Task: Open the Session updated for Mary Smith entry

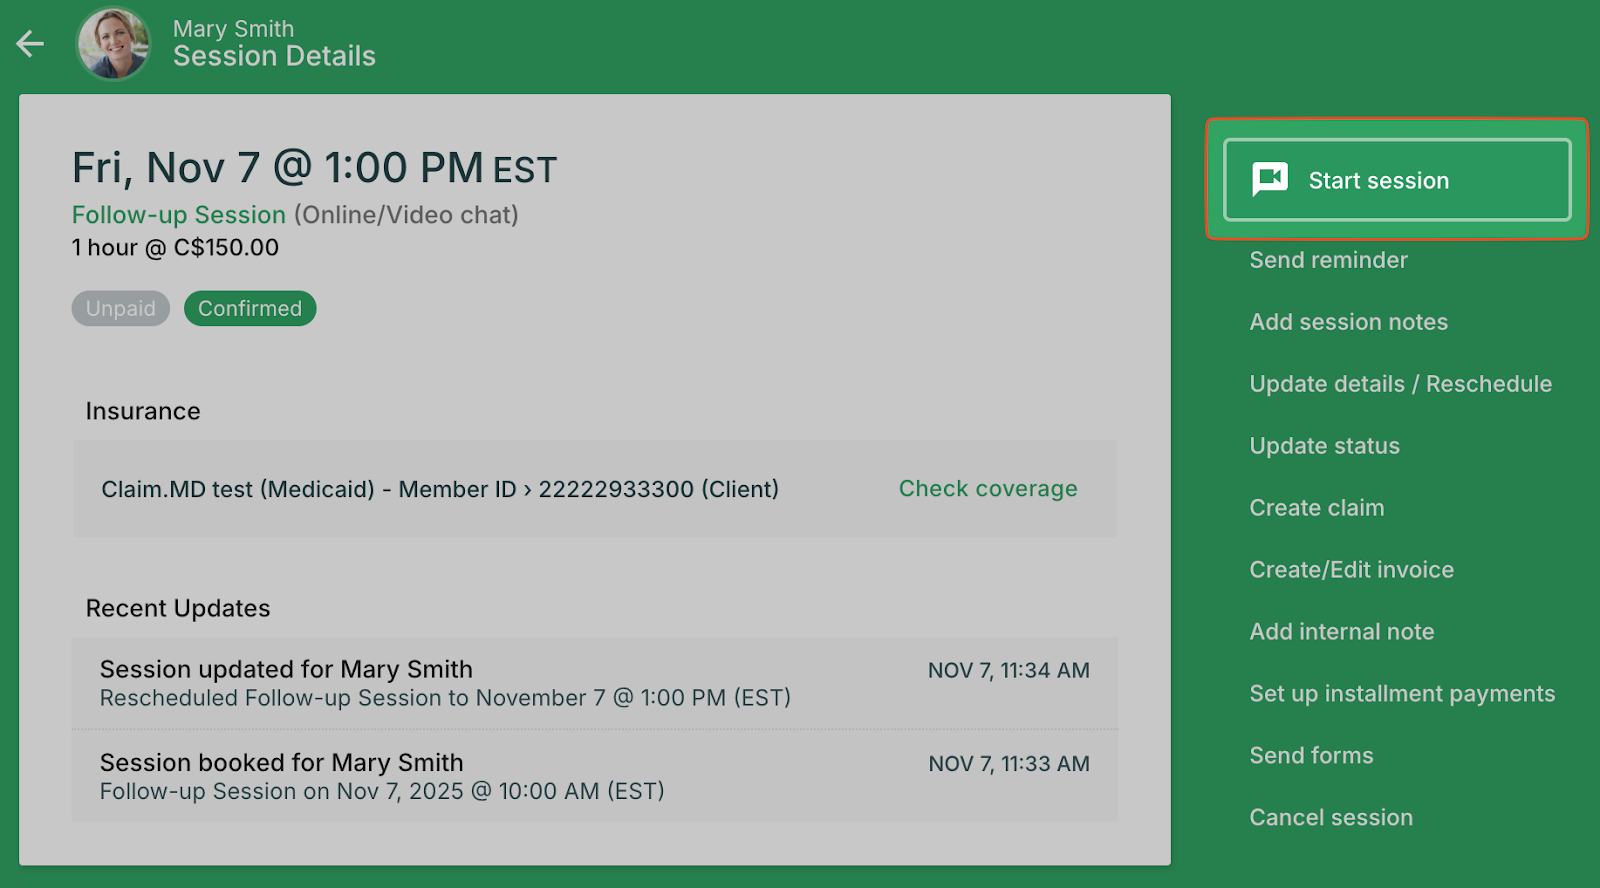Action: [594, 683]
